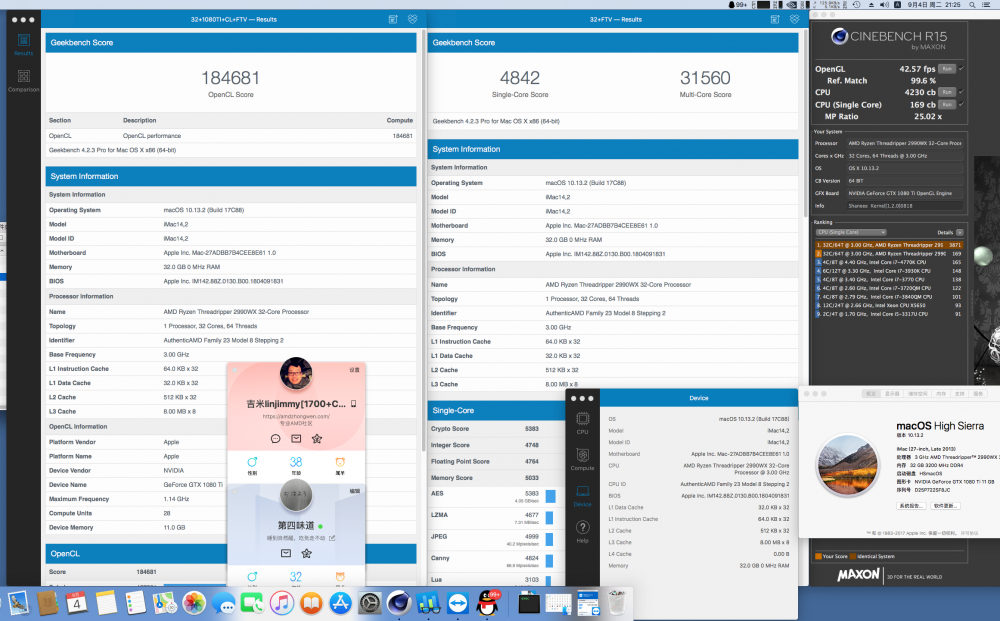The height and width of the screenshot is (621, 1000).
Task: Select CPU icon in Device window sidebar
Action: click(x=582, y=422)
